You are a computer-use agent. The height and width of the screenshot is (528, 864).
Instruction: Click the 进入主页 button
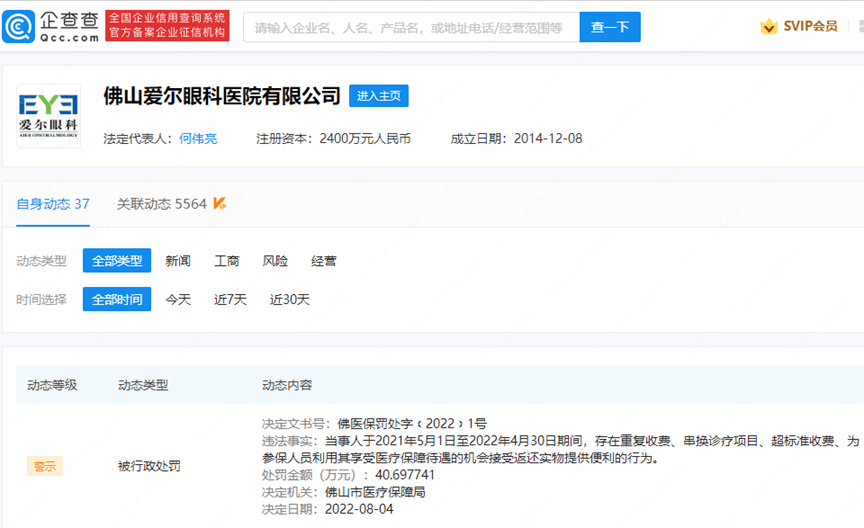coord(379,96)
